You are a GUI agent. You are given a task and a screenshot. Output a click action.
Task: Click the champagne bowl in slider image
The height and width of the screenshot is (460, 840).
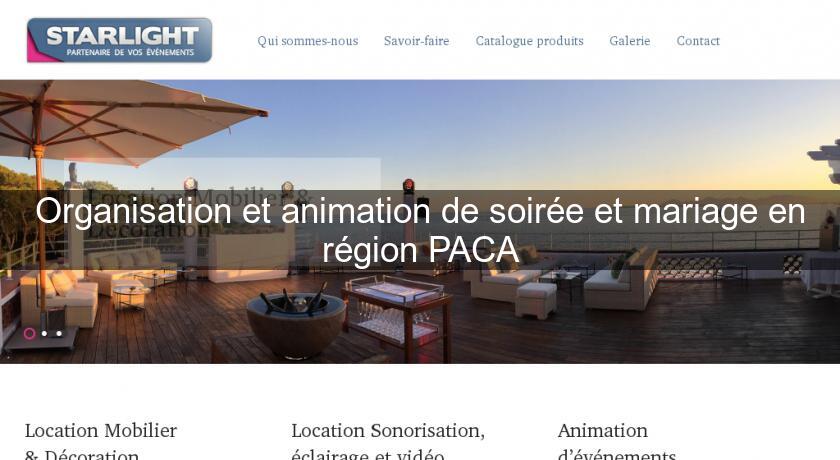pos(296,323)
